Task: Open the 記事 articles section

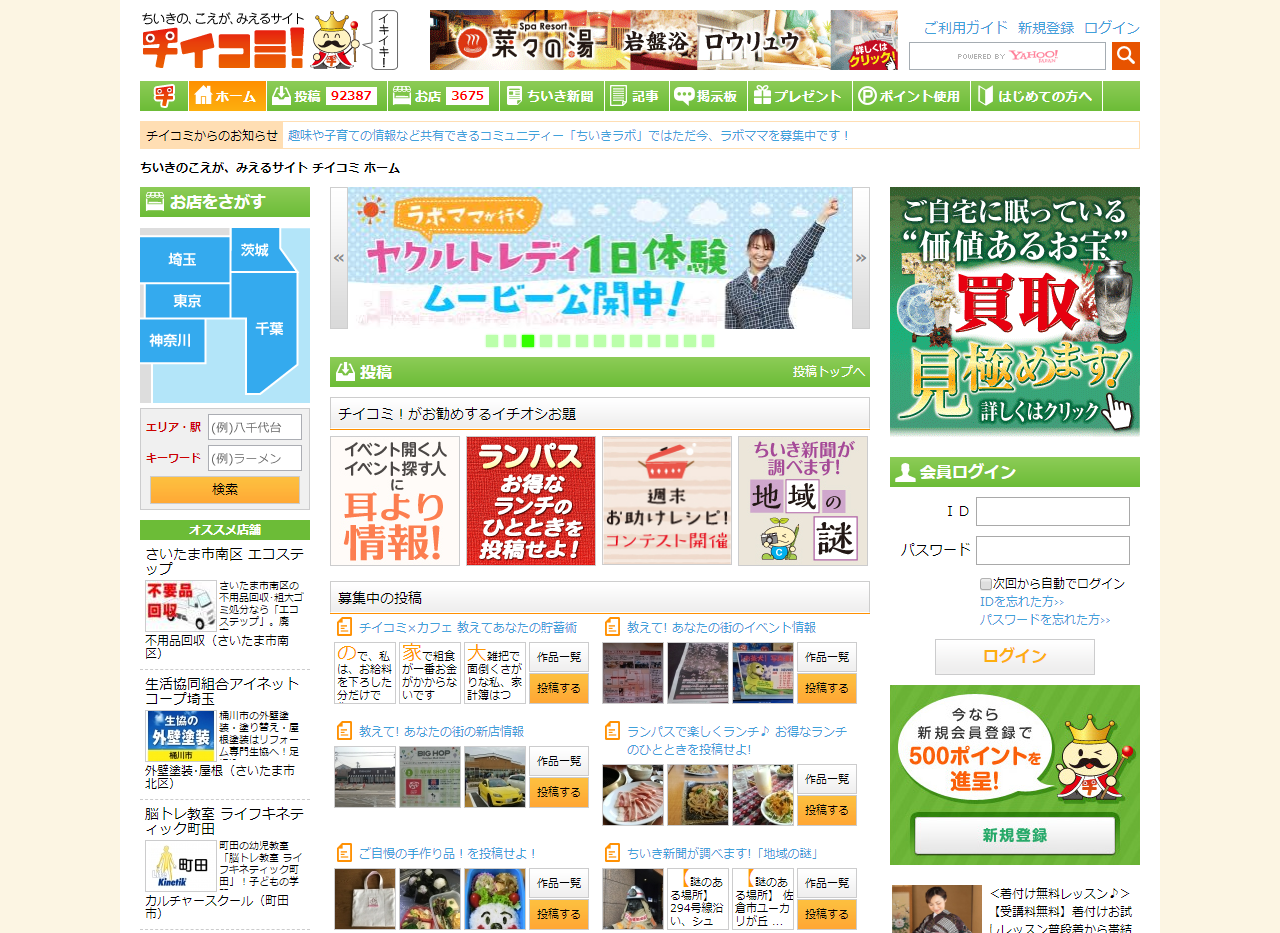Action: [636, 96]
